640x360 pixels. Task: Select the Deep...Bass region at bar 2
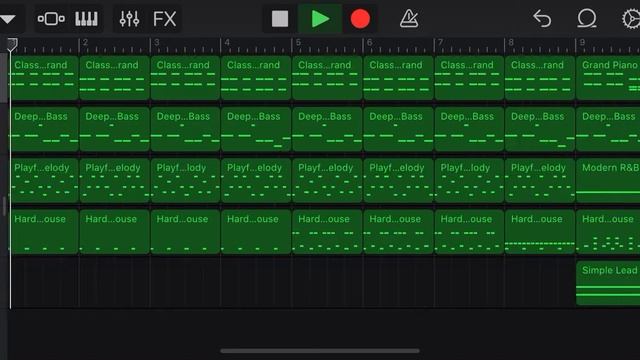114,129
